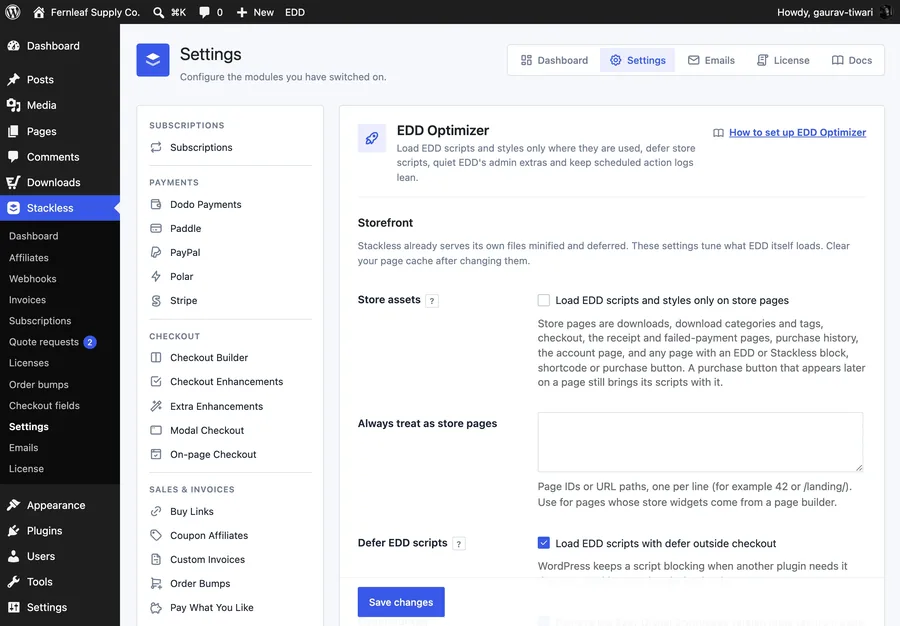The image size is (900, 626).
Task: Open the Emails tab in Stackless header
Action: (x=711, y=60)
